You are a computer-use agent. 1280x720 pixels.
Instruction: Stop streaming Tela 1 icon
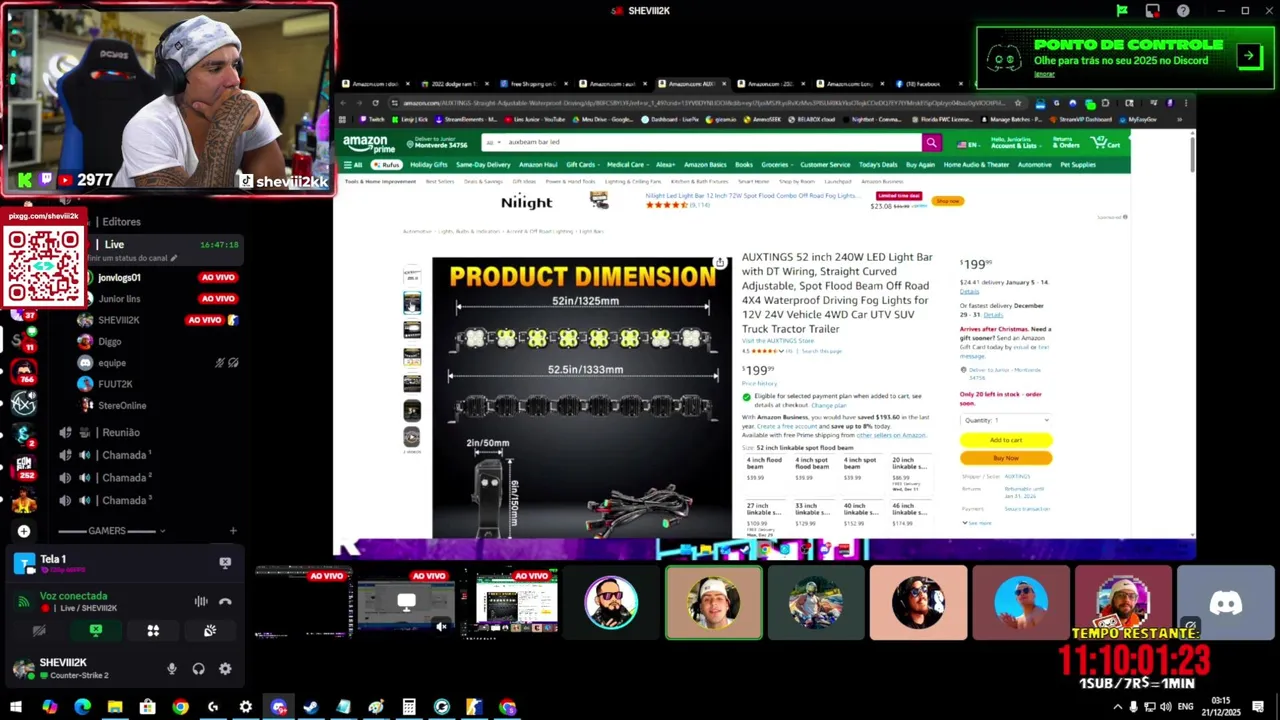click(225, 563)
